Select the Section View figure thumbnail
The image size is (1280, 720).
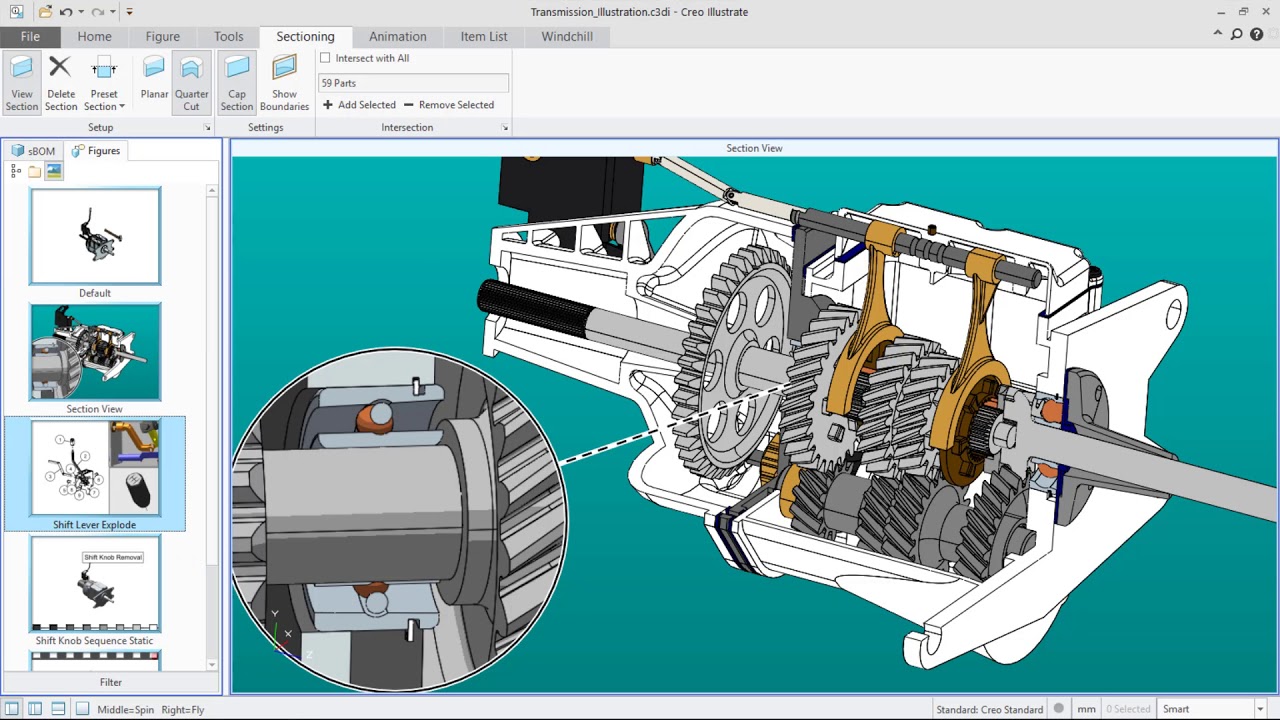(x=95, y=352)
